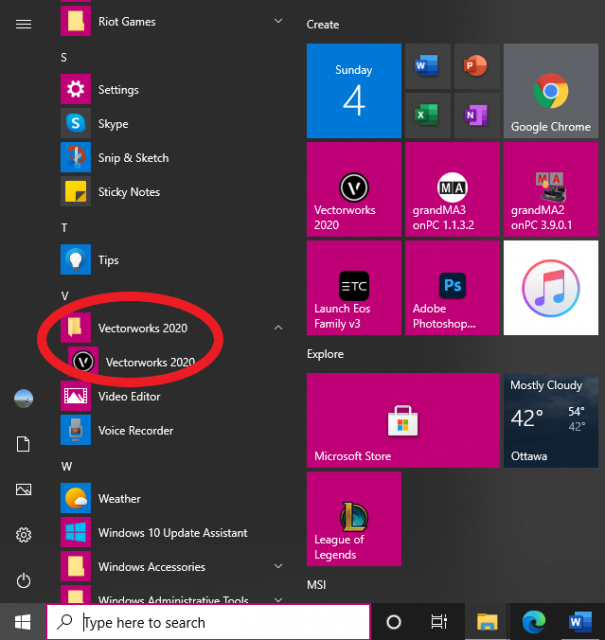Open the Vectorworks 2020 tile
This screenshot has height=640, width=605.
353,188
